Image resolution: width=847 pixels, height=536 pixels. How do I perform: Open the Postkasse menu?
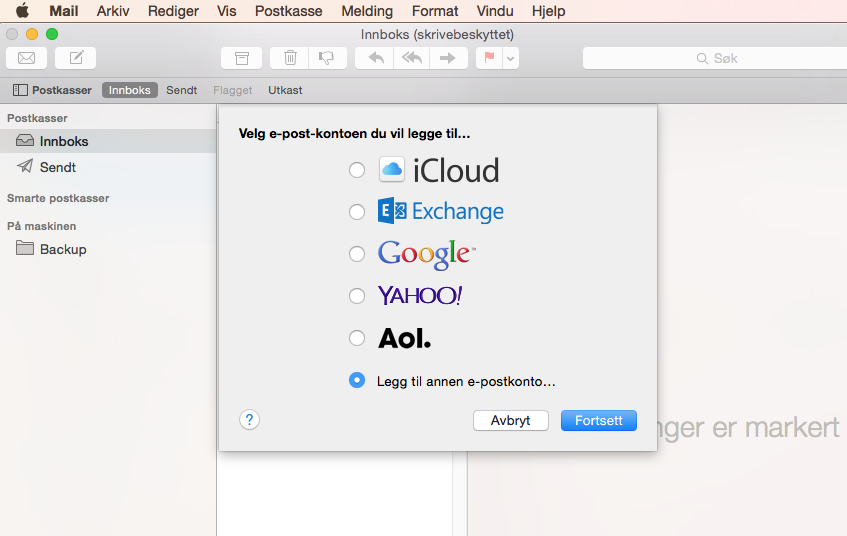click(288, 11)
